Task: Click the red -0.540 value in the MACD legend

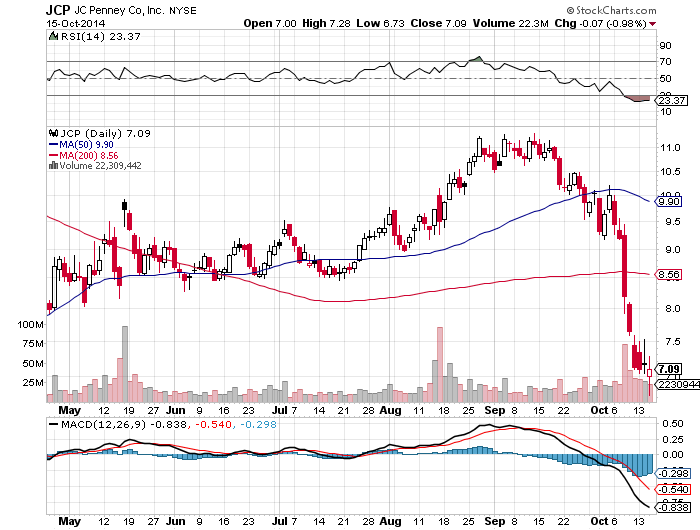Action: [214, 424]
